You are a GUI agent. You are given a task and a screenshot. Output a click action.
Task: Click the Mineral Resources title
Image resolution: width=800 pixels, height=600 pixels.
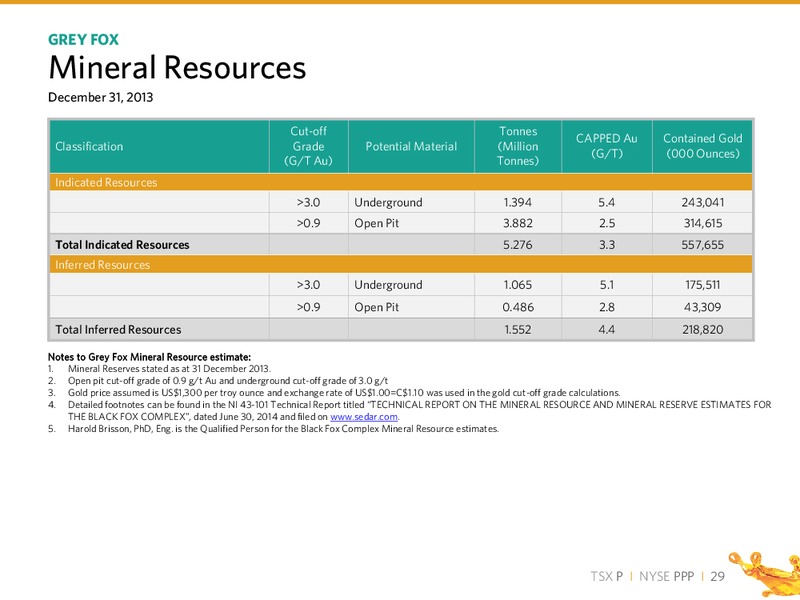point(177,67)
